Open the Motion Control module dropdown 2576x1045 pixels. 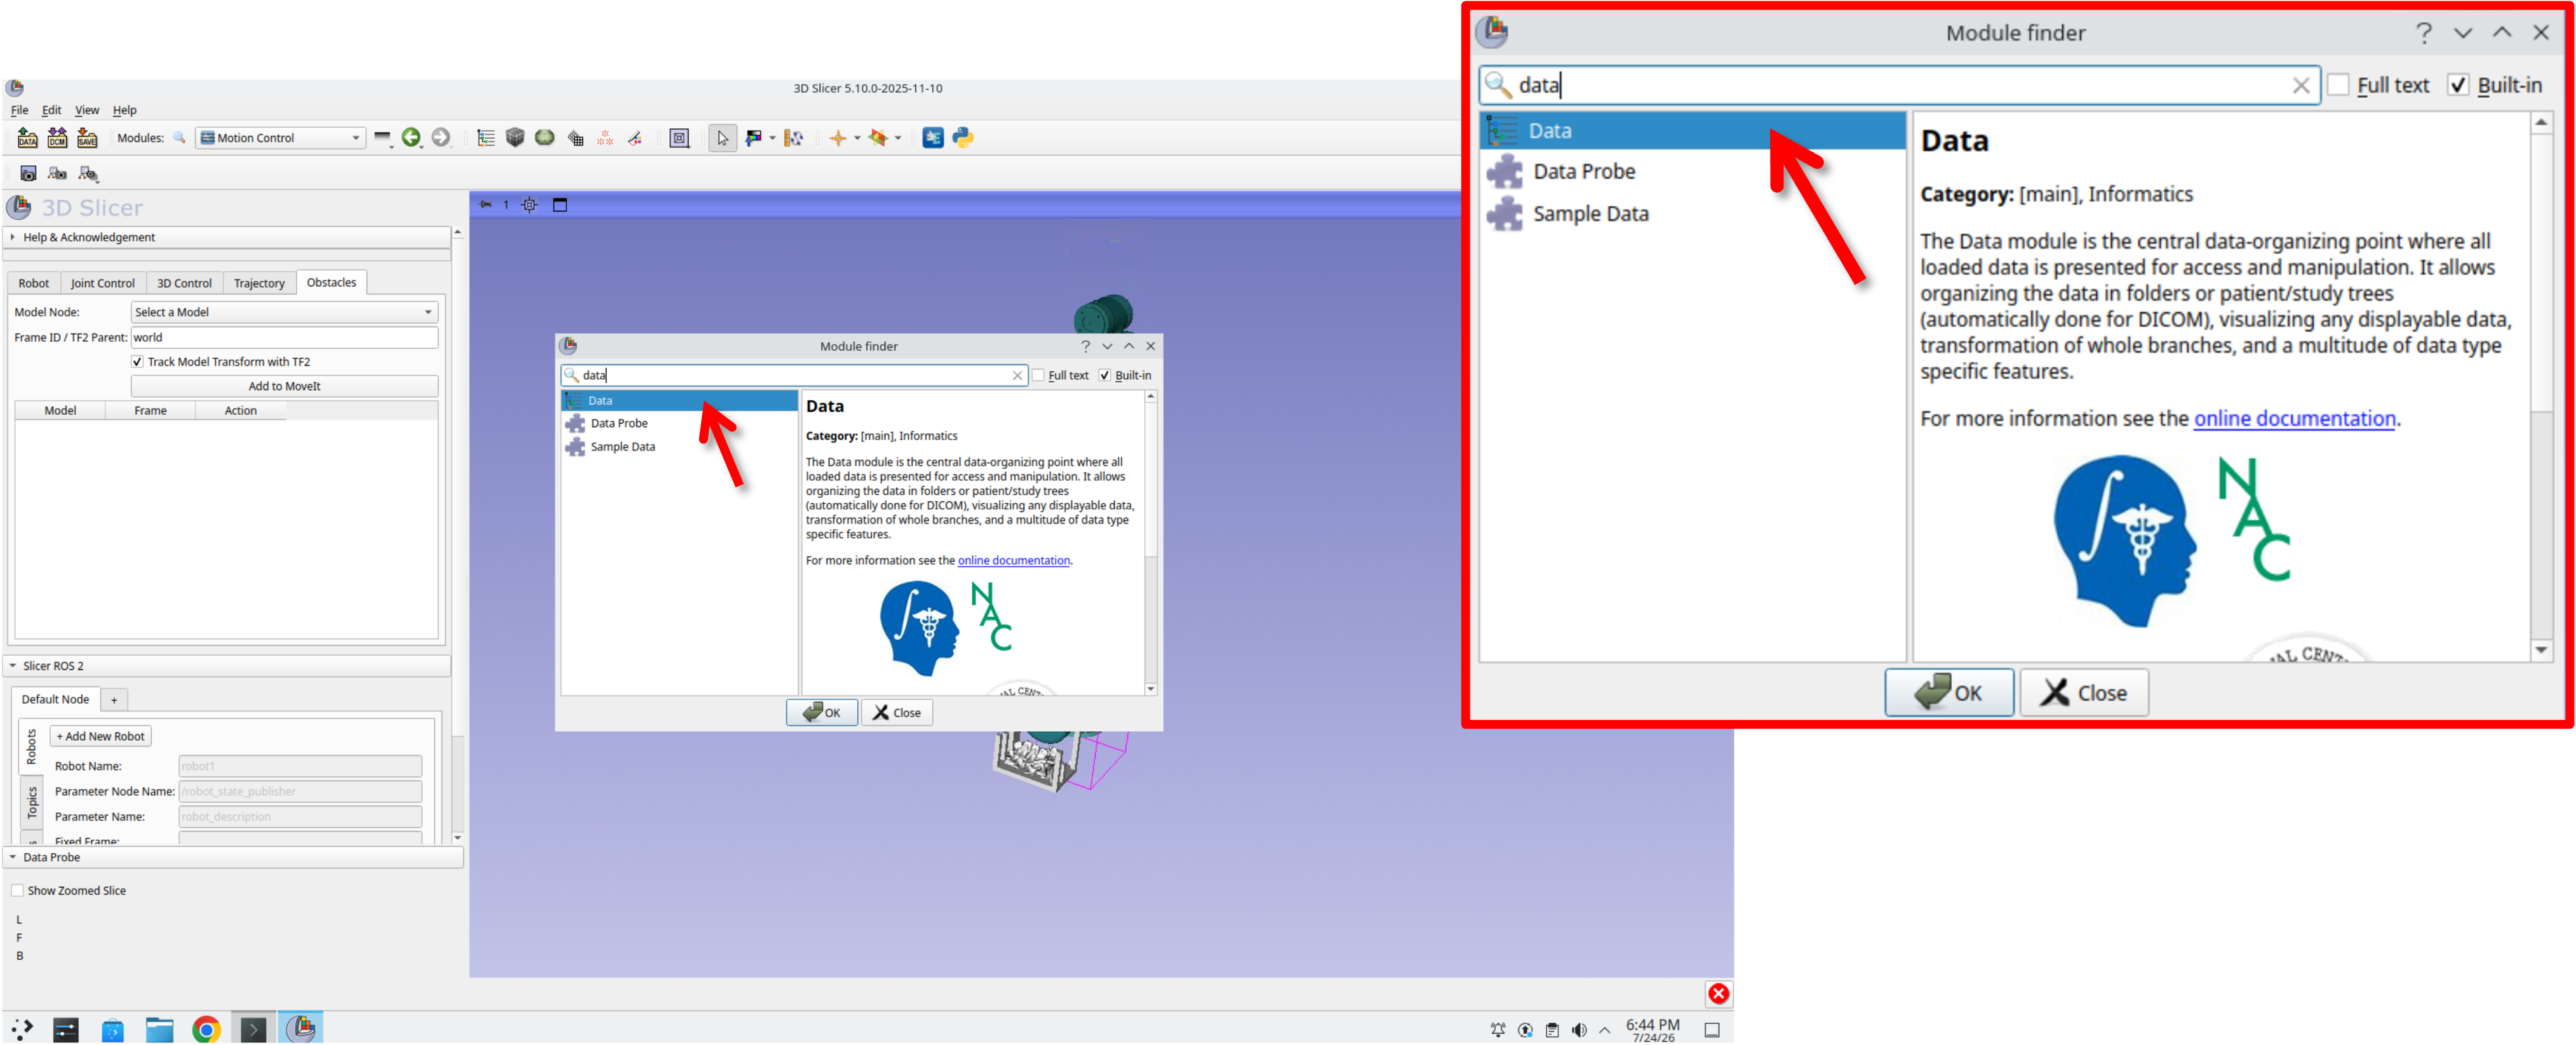tap(280, 138)
